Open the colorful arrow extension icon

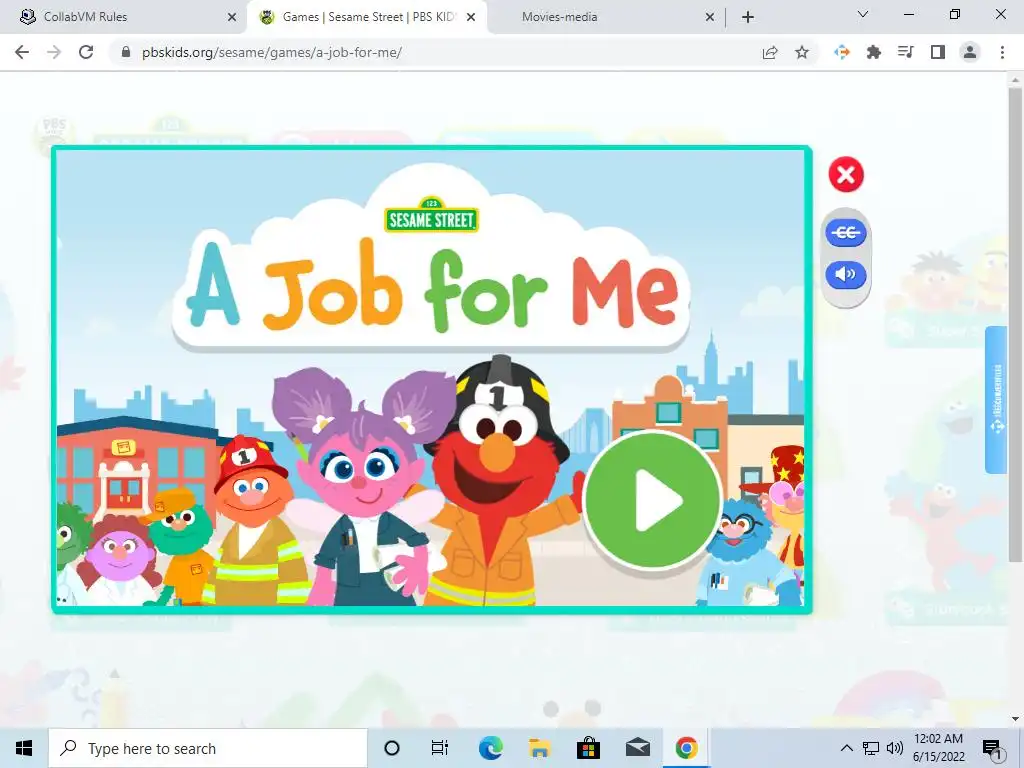tap(842, 52)
